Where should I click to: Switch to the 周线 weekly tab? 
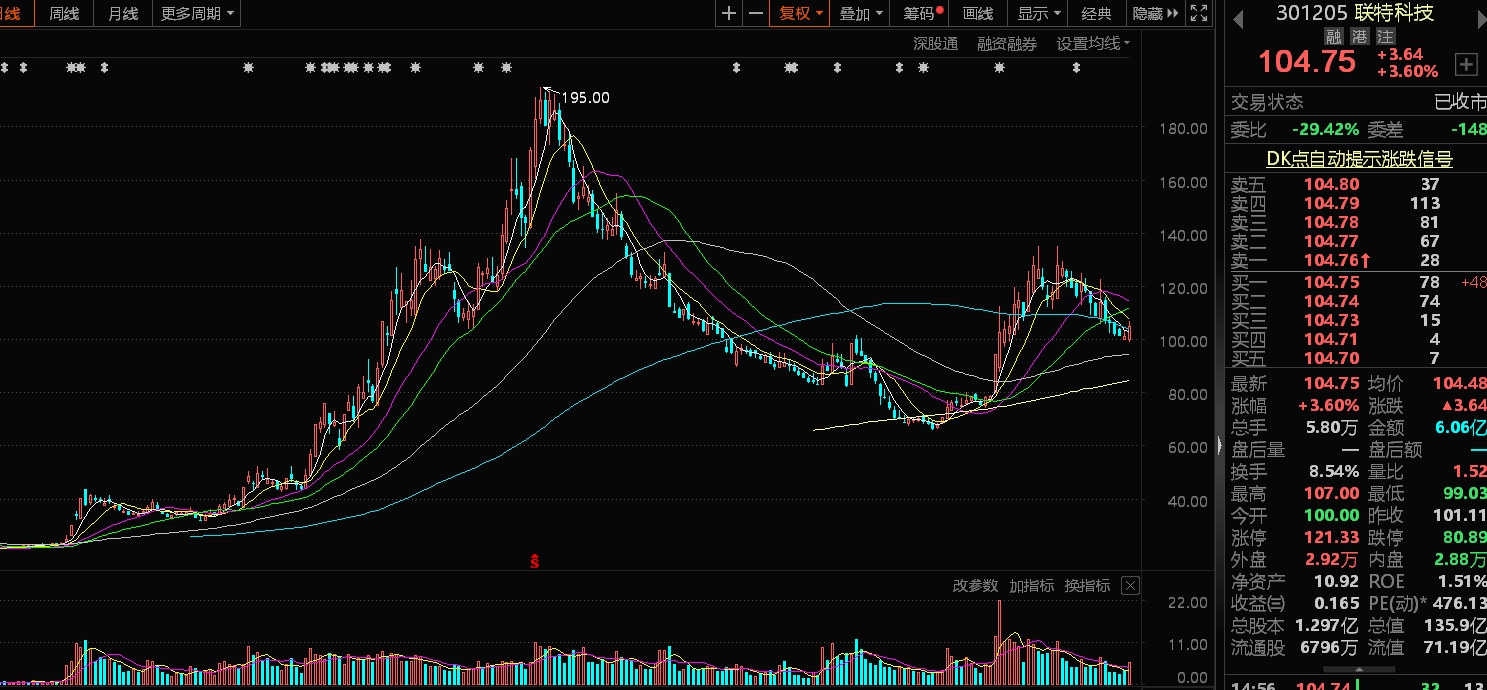64,13
